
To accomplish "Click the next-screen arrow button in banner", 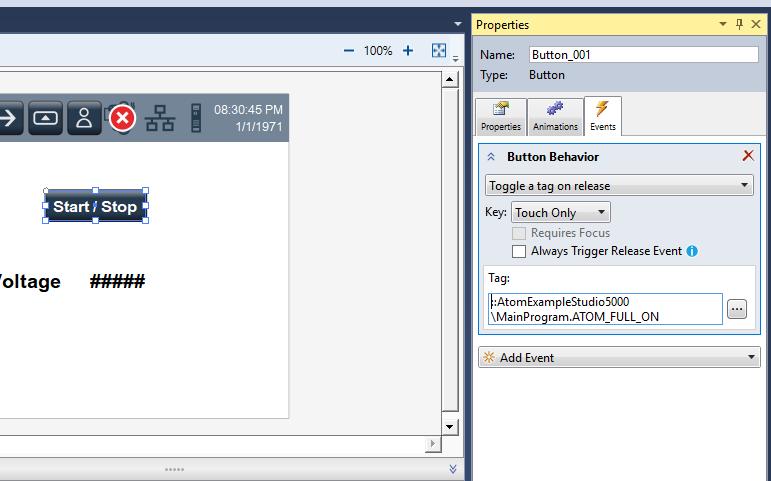I will 10,118.
